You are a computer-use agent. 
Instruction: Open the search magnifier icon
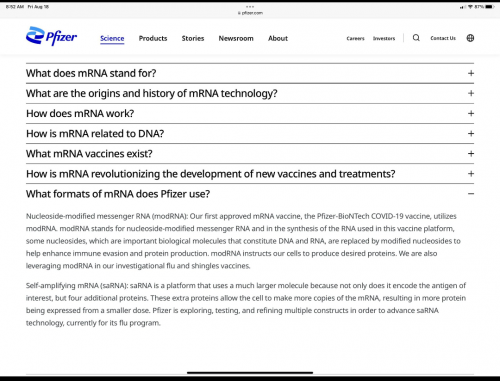416,38
